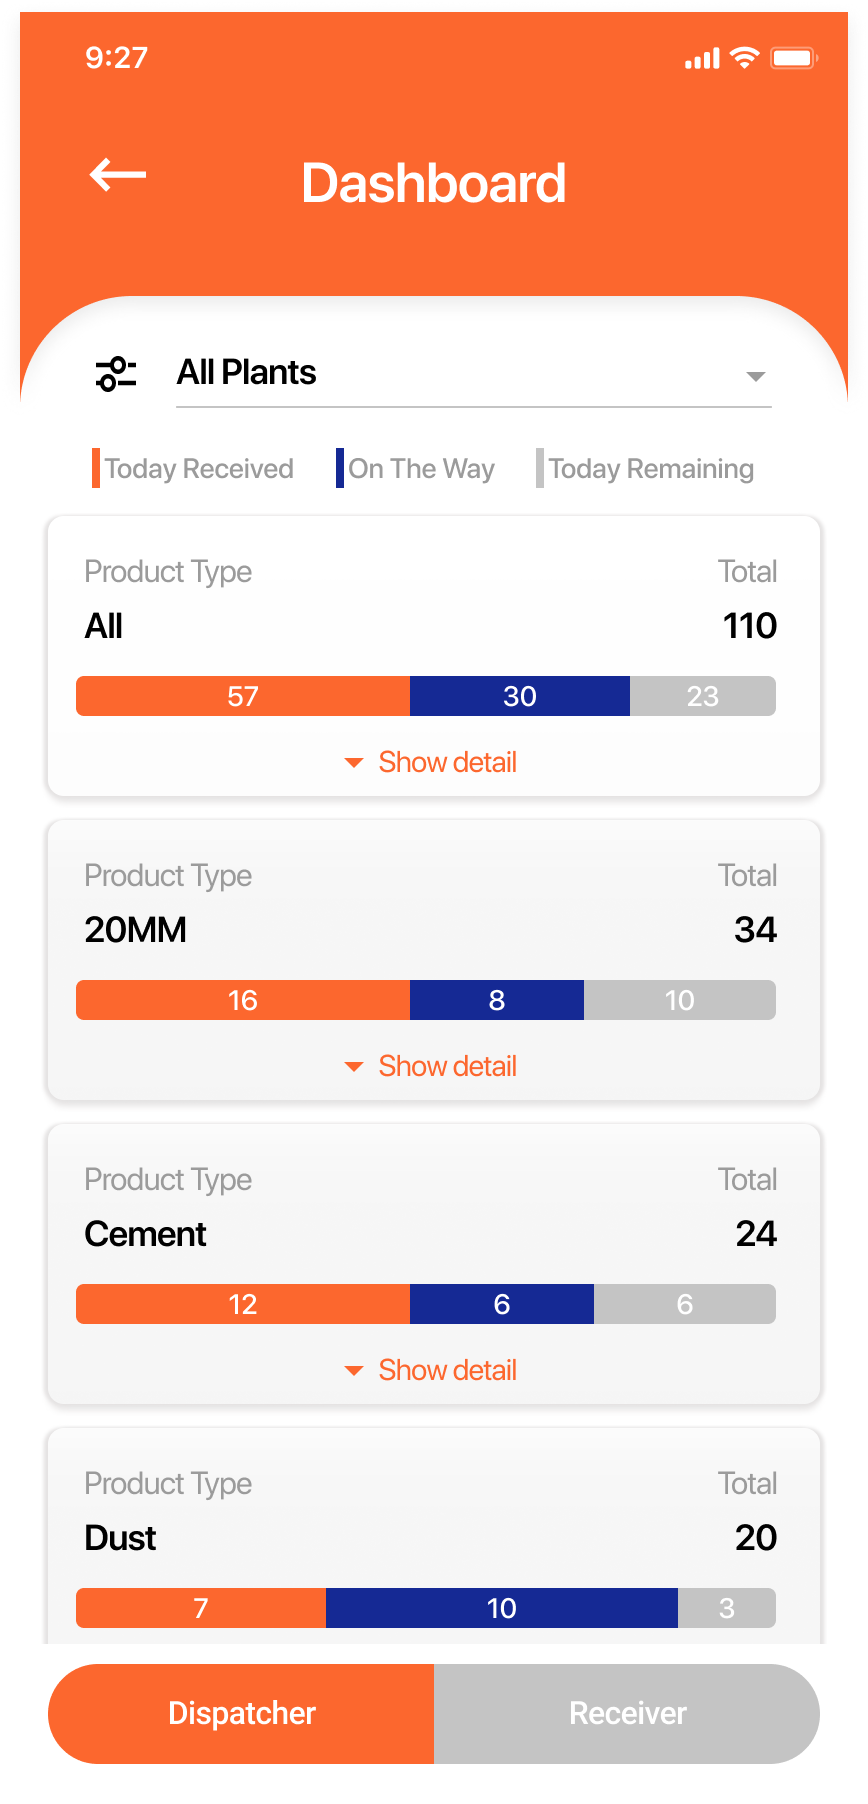Switch to Dispatcher mode

pyautogui.click(x=241, y=1713)
